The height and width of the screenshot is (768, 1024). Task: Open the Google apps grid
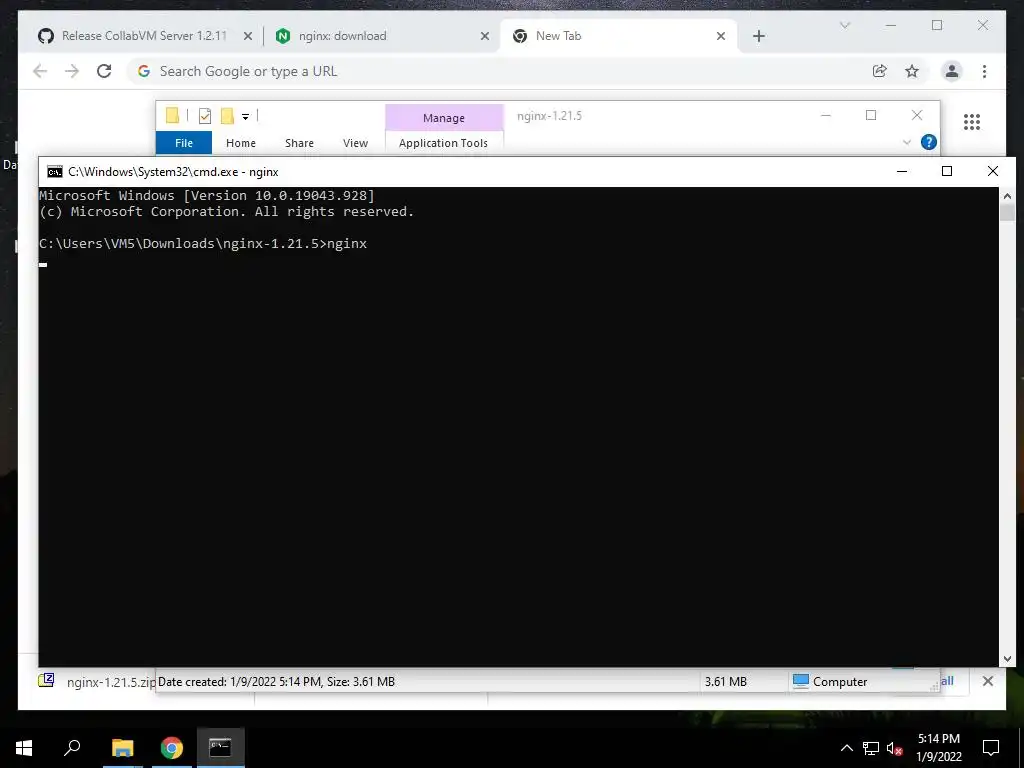[972, 121]
